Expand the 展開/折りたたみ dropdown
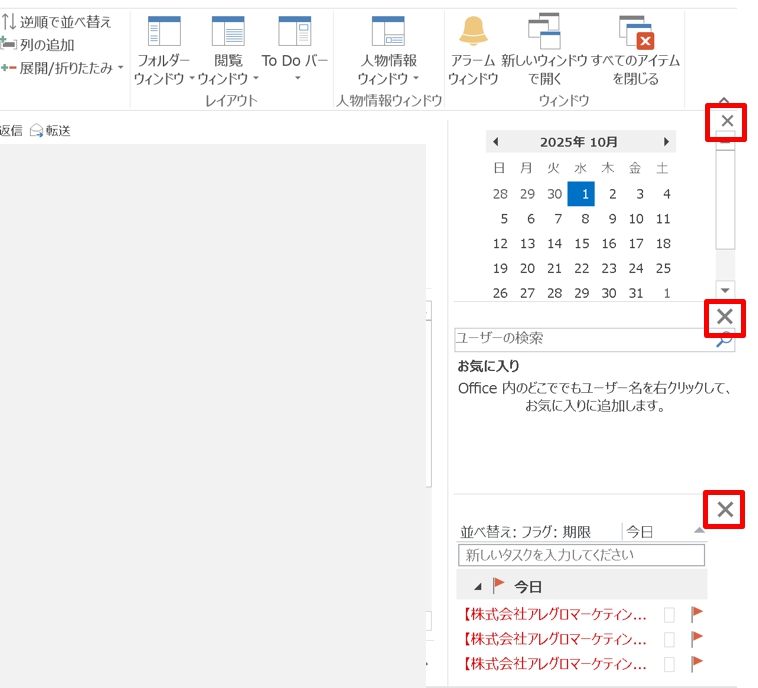The image size is (758, 688). (120, 68)
